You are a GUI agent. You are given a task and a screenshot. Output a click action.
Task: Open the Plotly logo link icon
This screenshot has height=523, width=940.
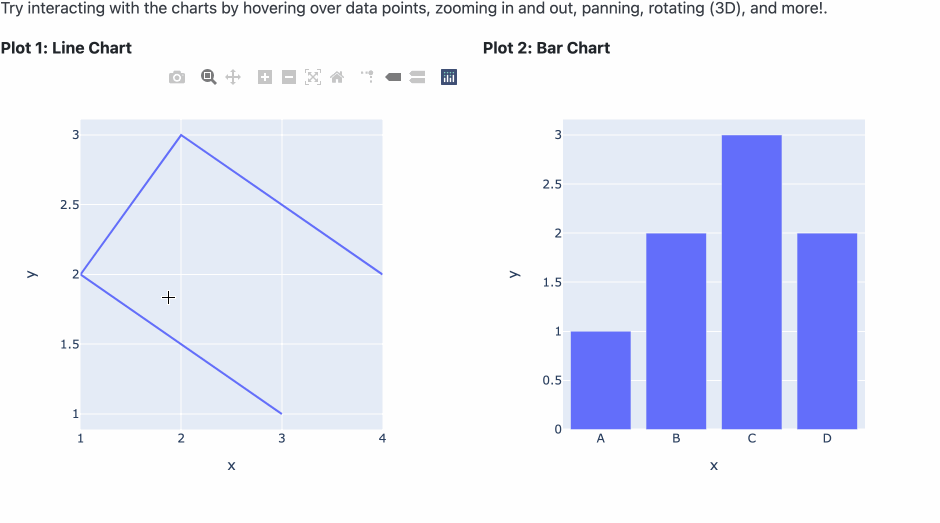coord(449,77)
